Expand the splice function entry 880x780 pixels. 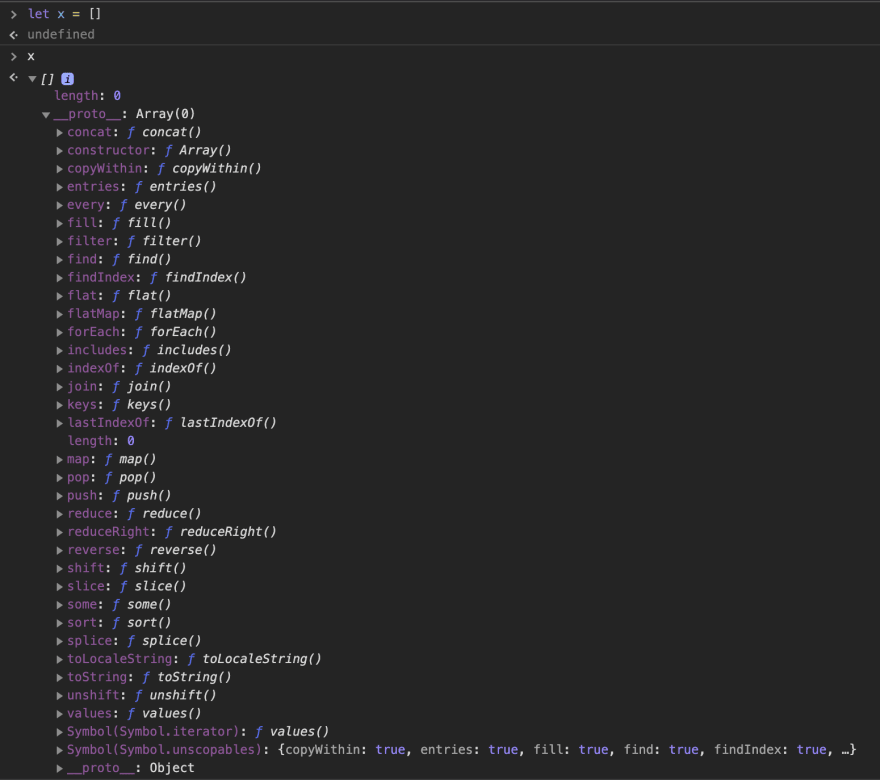59,641
